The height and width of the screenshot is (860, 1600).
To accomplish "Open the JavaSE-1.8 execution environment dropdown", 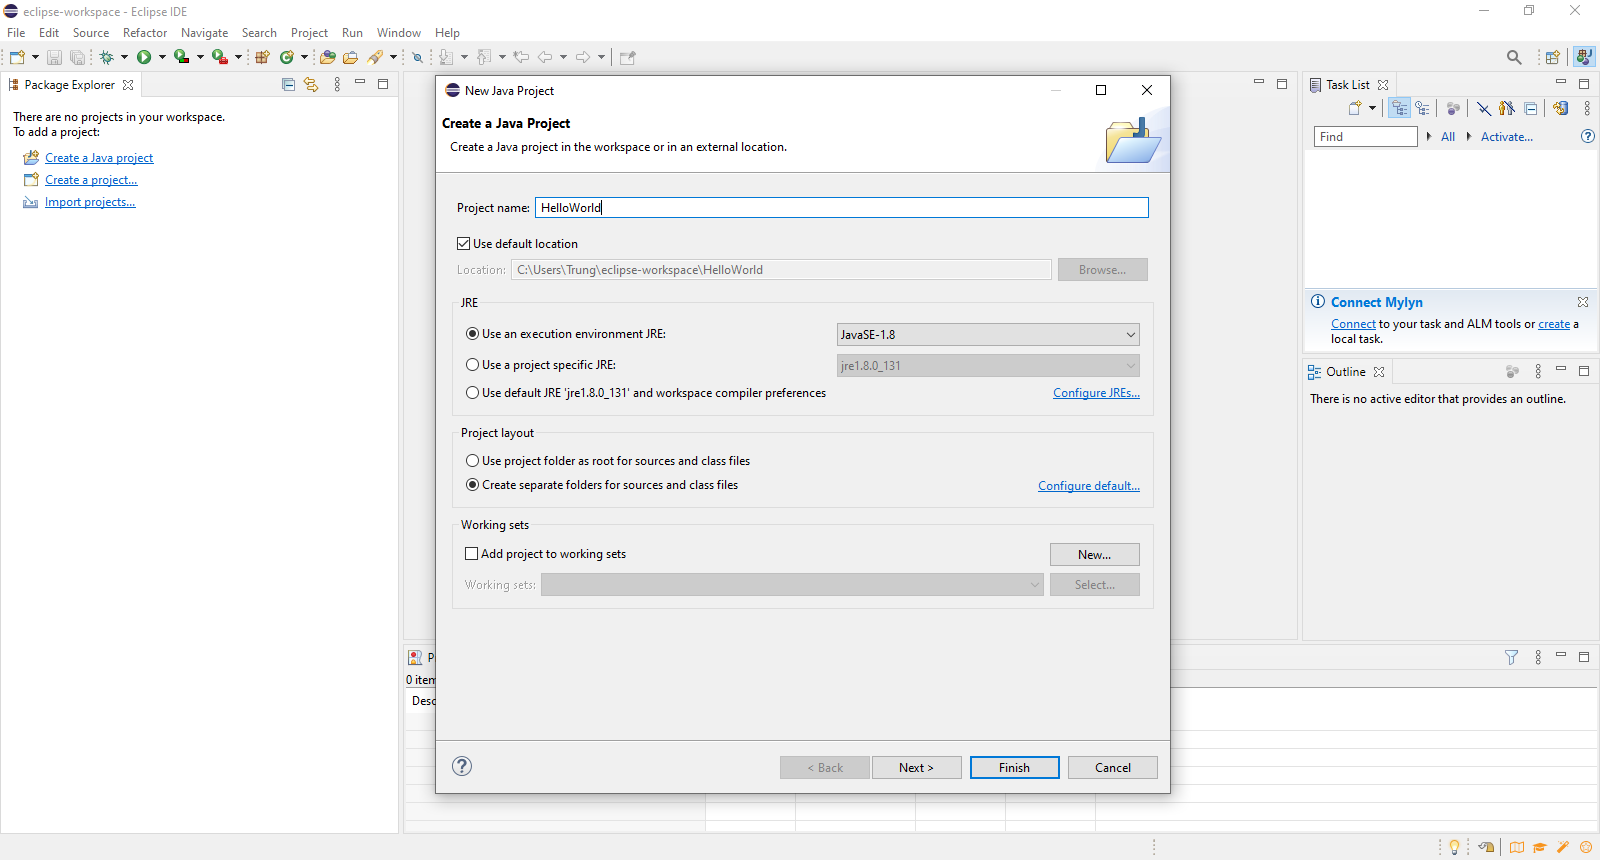I will [x=988, y=335].
